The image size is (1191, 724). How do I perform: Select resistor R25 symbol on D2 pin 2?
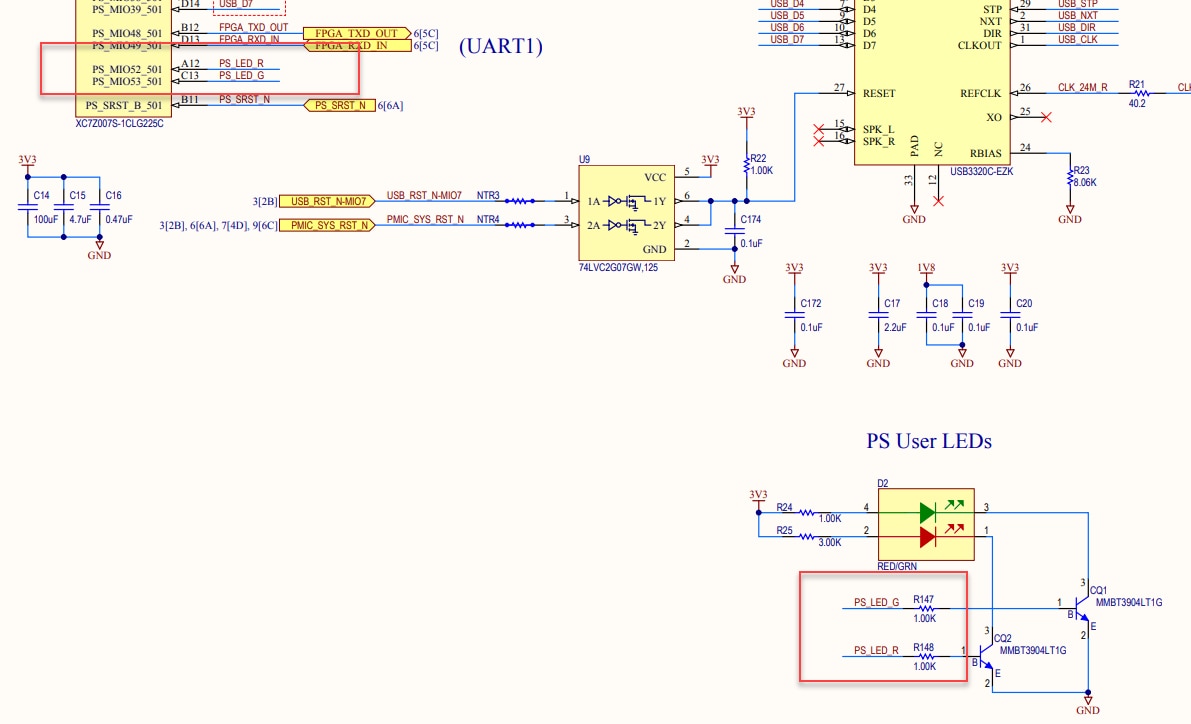(x=807, y=537)
